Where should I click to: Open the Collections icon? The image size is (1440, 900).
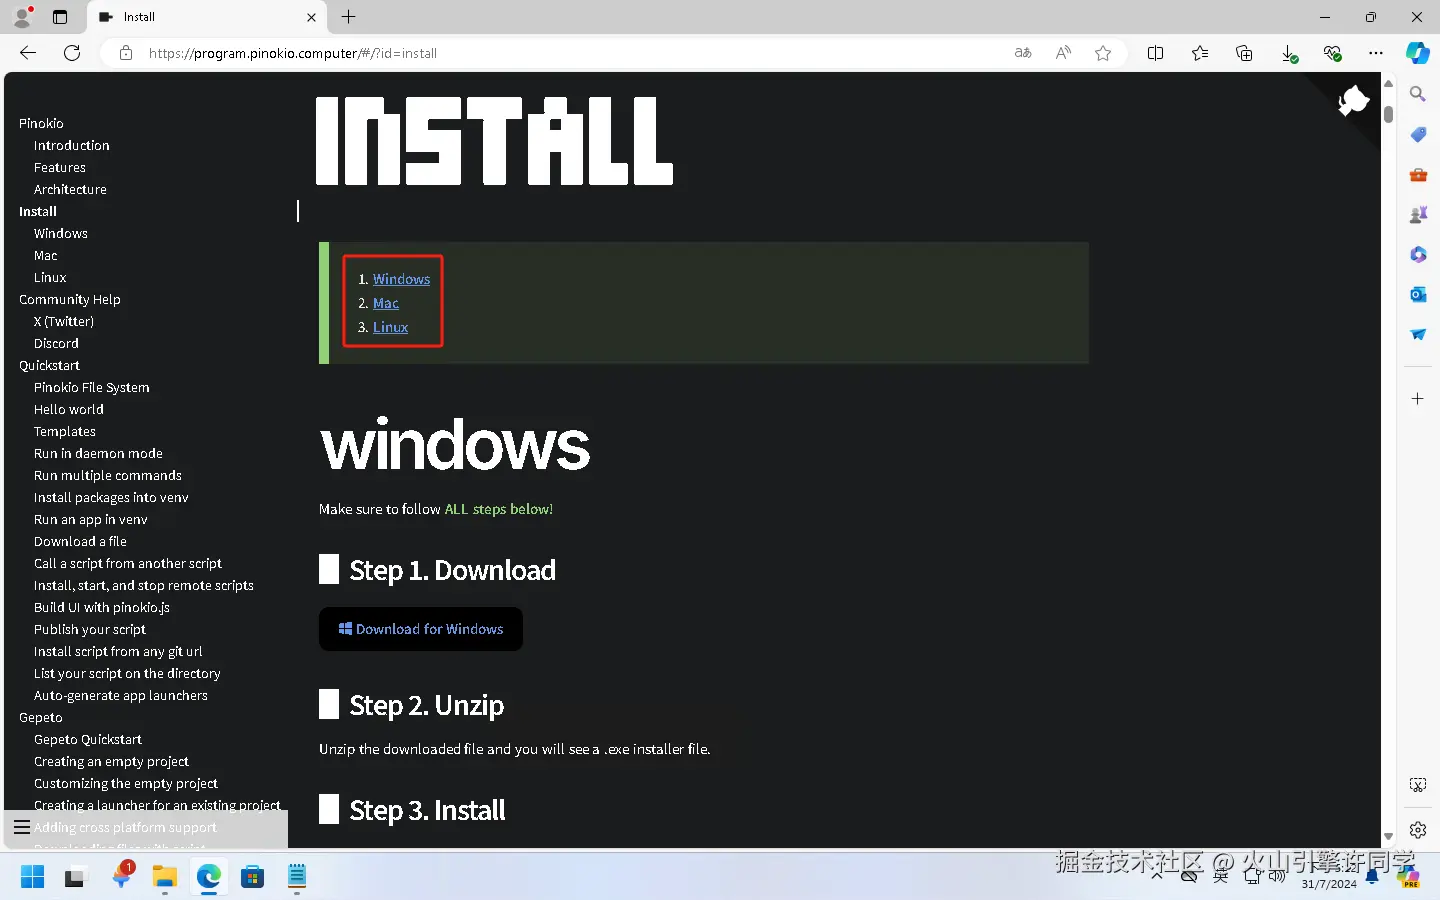pyautogui.click(x=1244, y=53)
